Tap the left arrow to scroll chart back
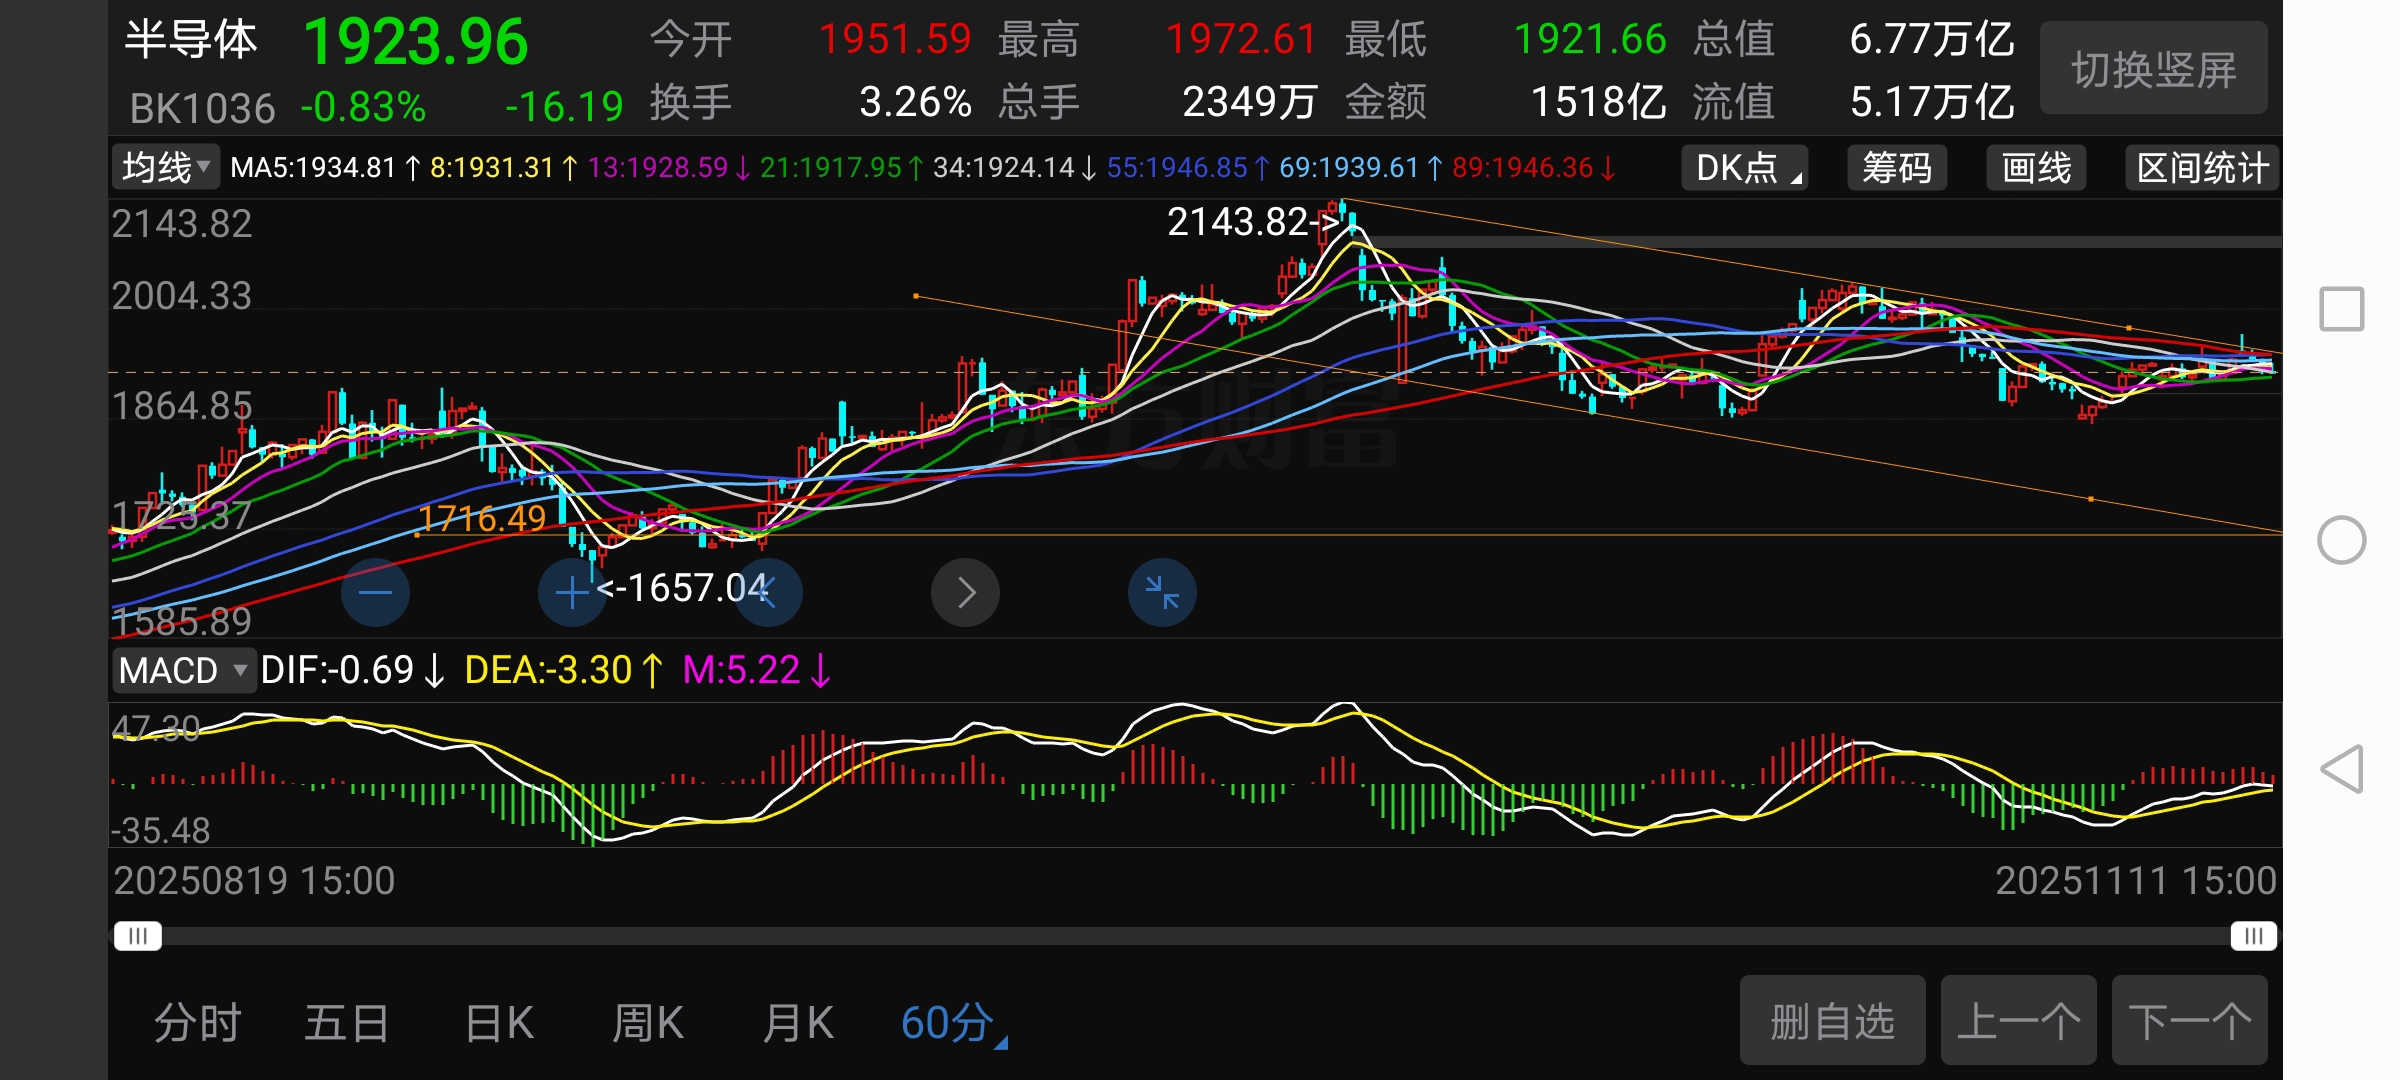The height and width of the screenshot is (1080, 2400). pos(768,593)
